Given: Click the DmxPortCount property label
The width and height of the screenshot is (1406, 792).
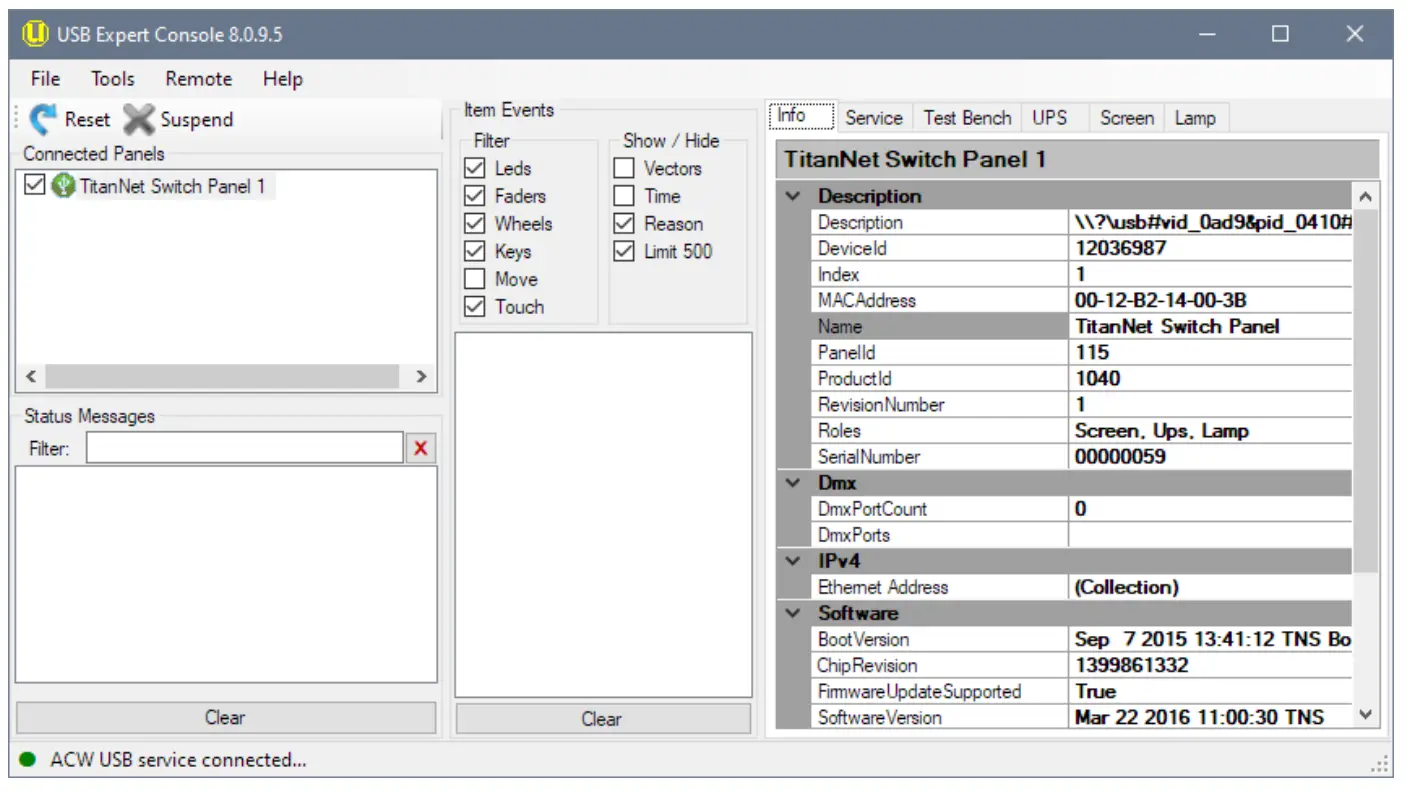Looking at the screenshot, I should click(872, 509).
